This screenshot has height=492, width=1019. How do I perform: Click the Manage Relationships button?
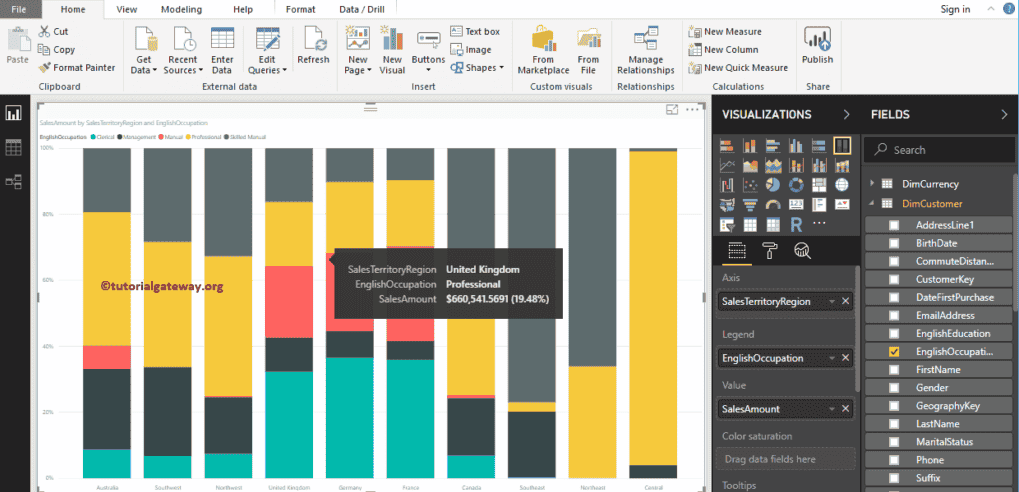(x=646, y=50)
